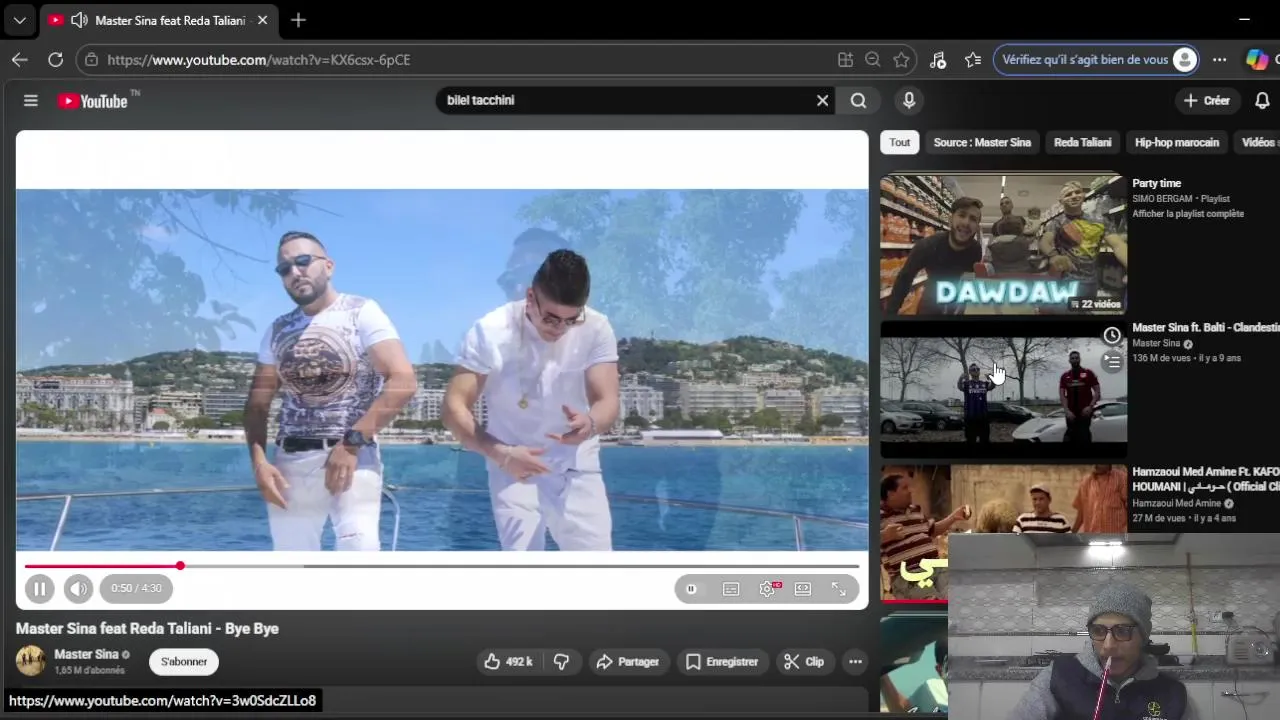Screen dimensions: 1280x720
Task: Bookmark this page with the star
Action: pyautogui.click(x=901, y=60)
